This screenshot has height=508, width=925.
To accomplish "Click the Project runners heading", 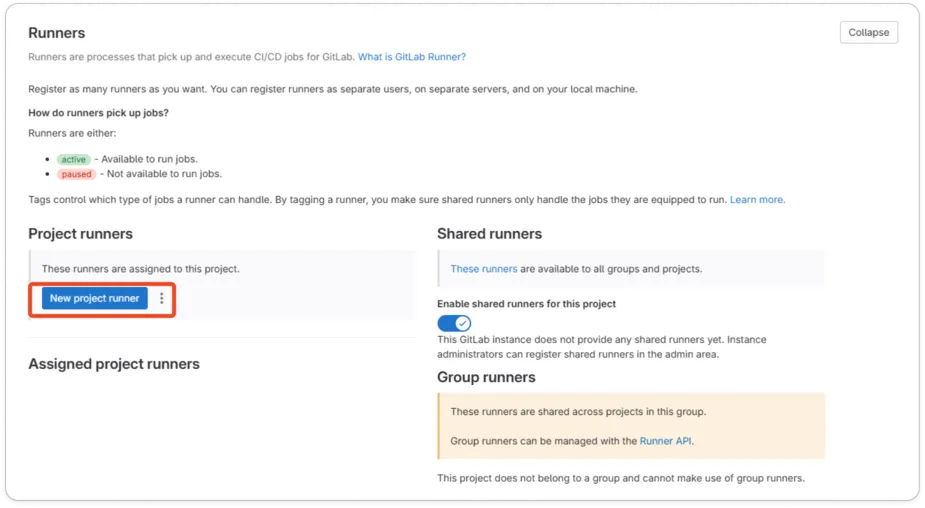I will click(x=80, y=234).
